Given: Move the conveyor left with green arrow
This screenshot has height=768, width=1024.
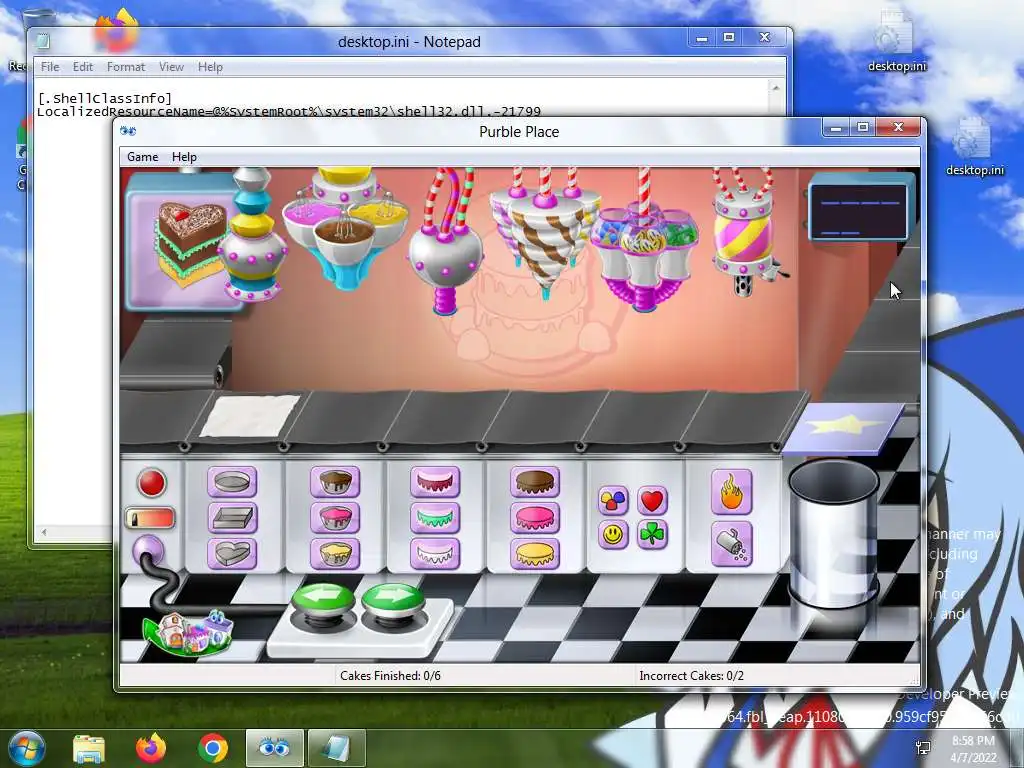Looking at the screenshot, I should coord(323,598).
